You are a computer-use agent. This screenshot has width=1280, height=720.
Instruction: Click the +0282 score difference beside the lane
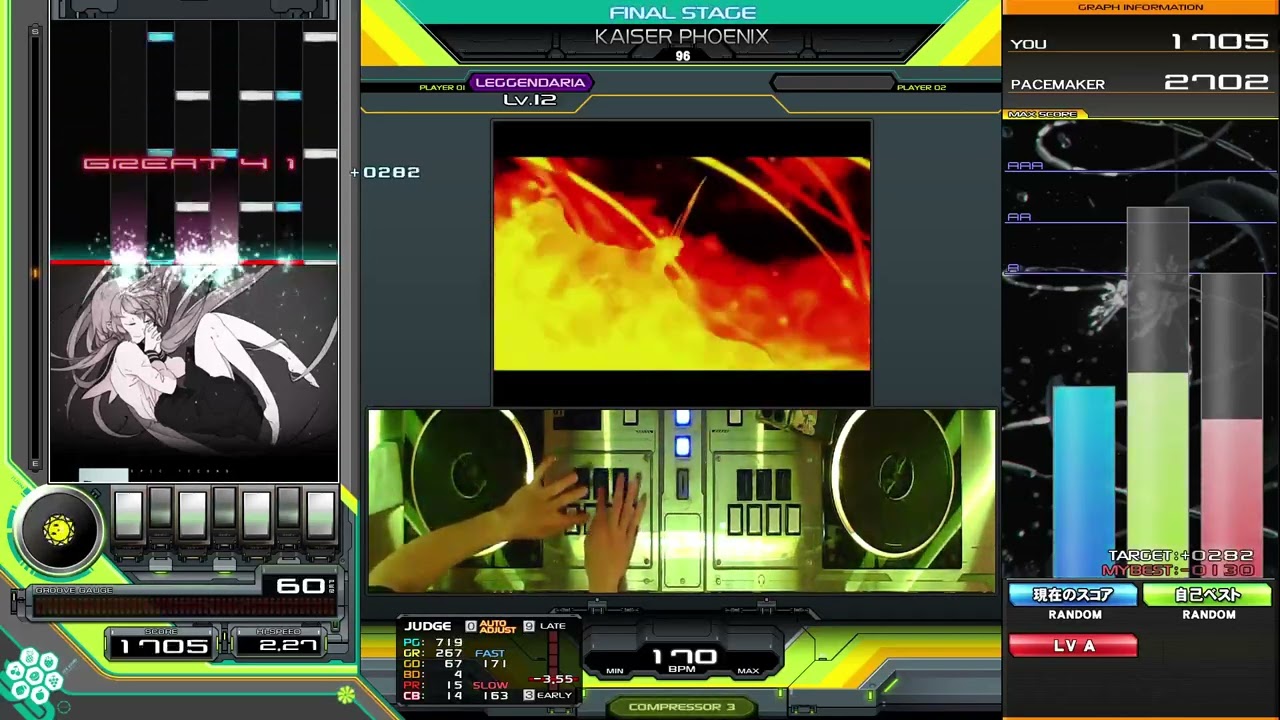pos(386,172)
